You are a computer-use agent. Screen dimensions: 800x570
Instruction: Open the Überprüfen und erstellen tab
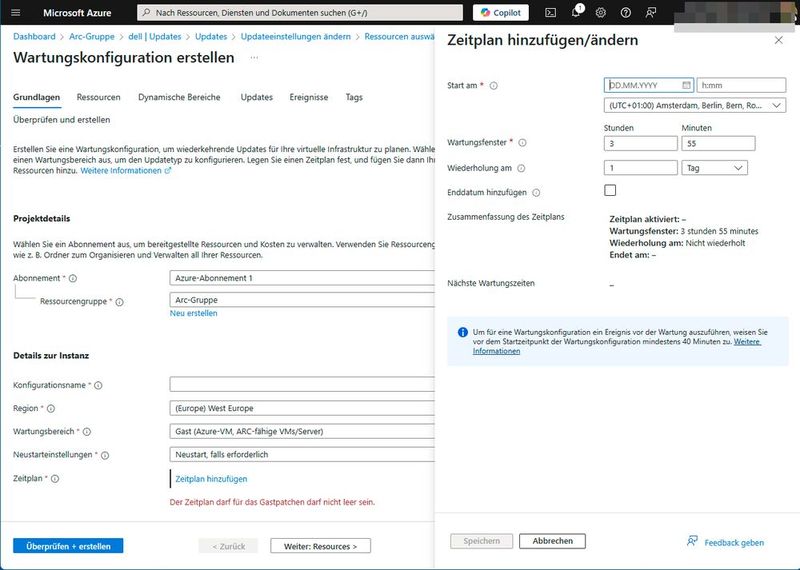[x=62, y=120]
